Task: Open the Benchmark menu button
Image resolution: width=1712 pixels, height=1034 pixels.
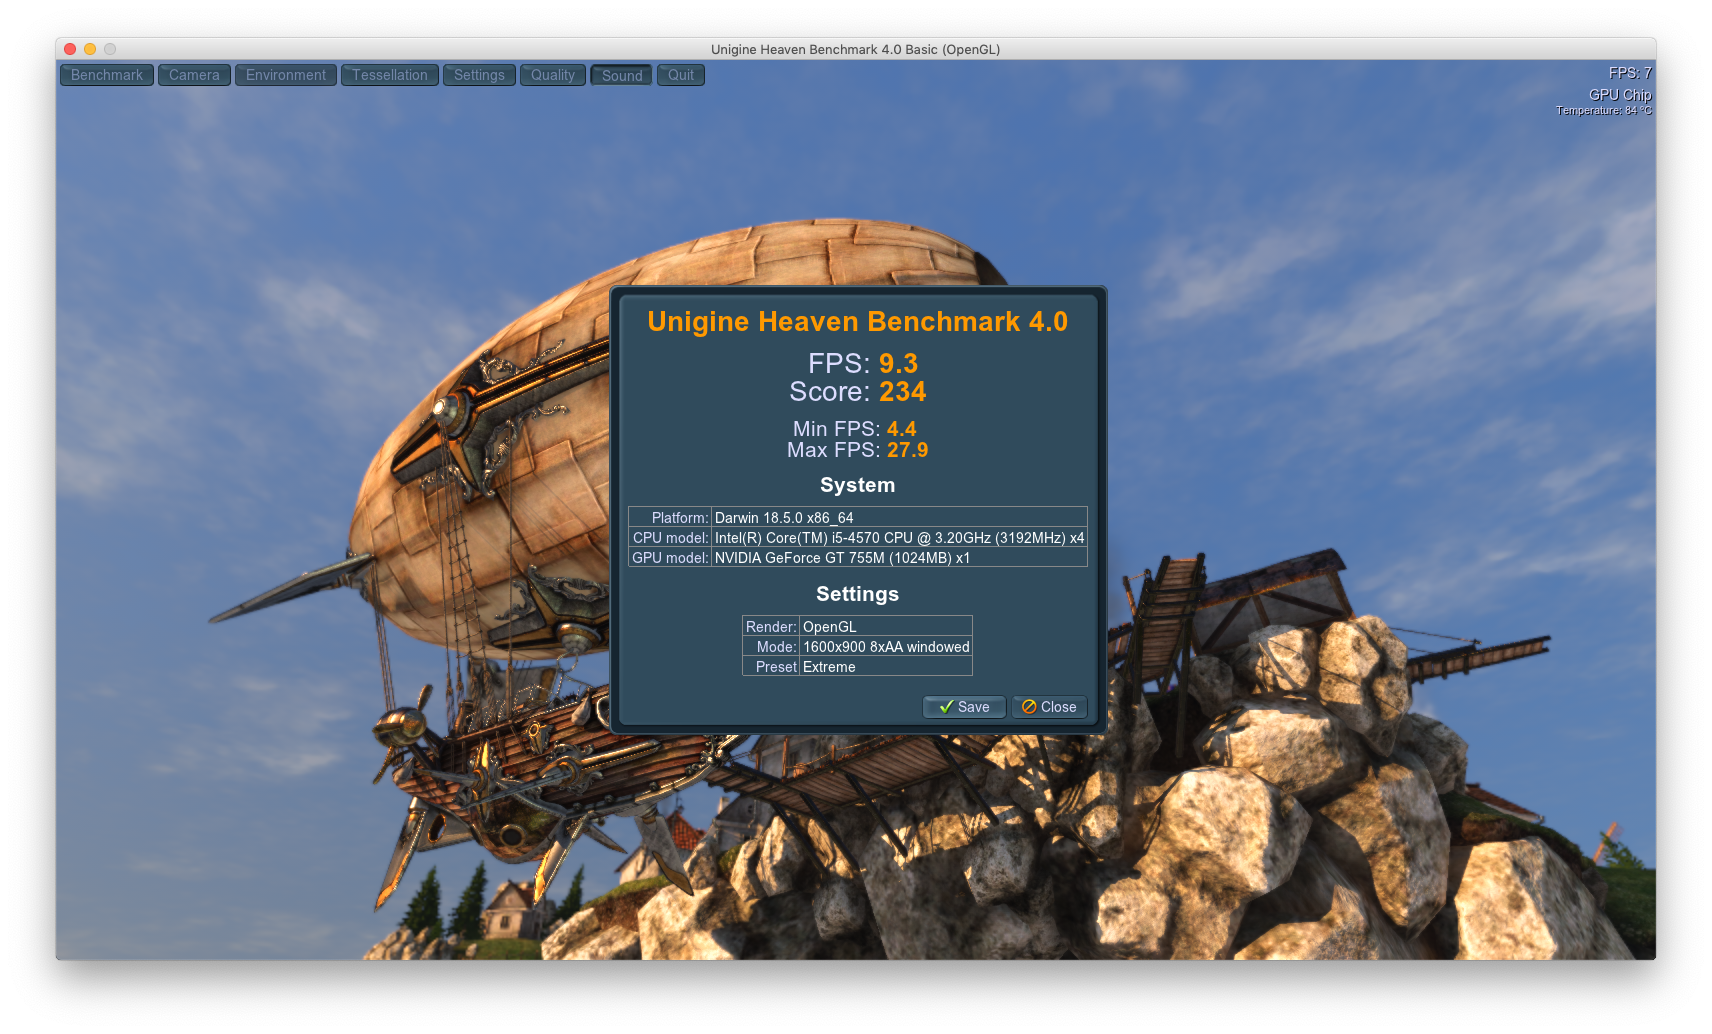Action: (107, 75)
